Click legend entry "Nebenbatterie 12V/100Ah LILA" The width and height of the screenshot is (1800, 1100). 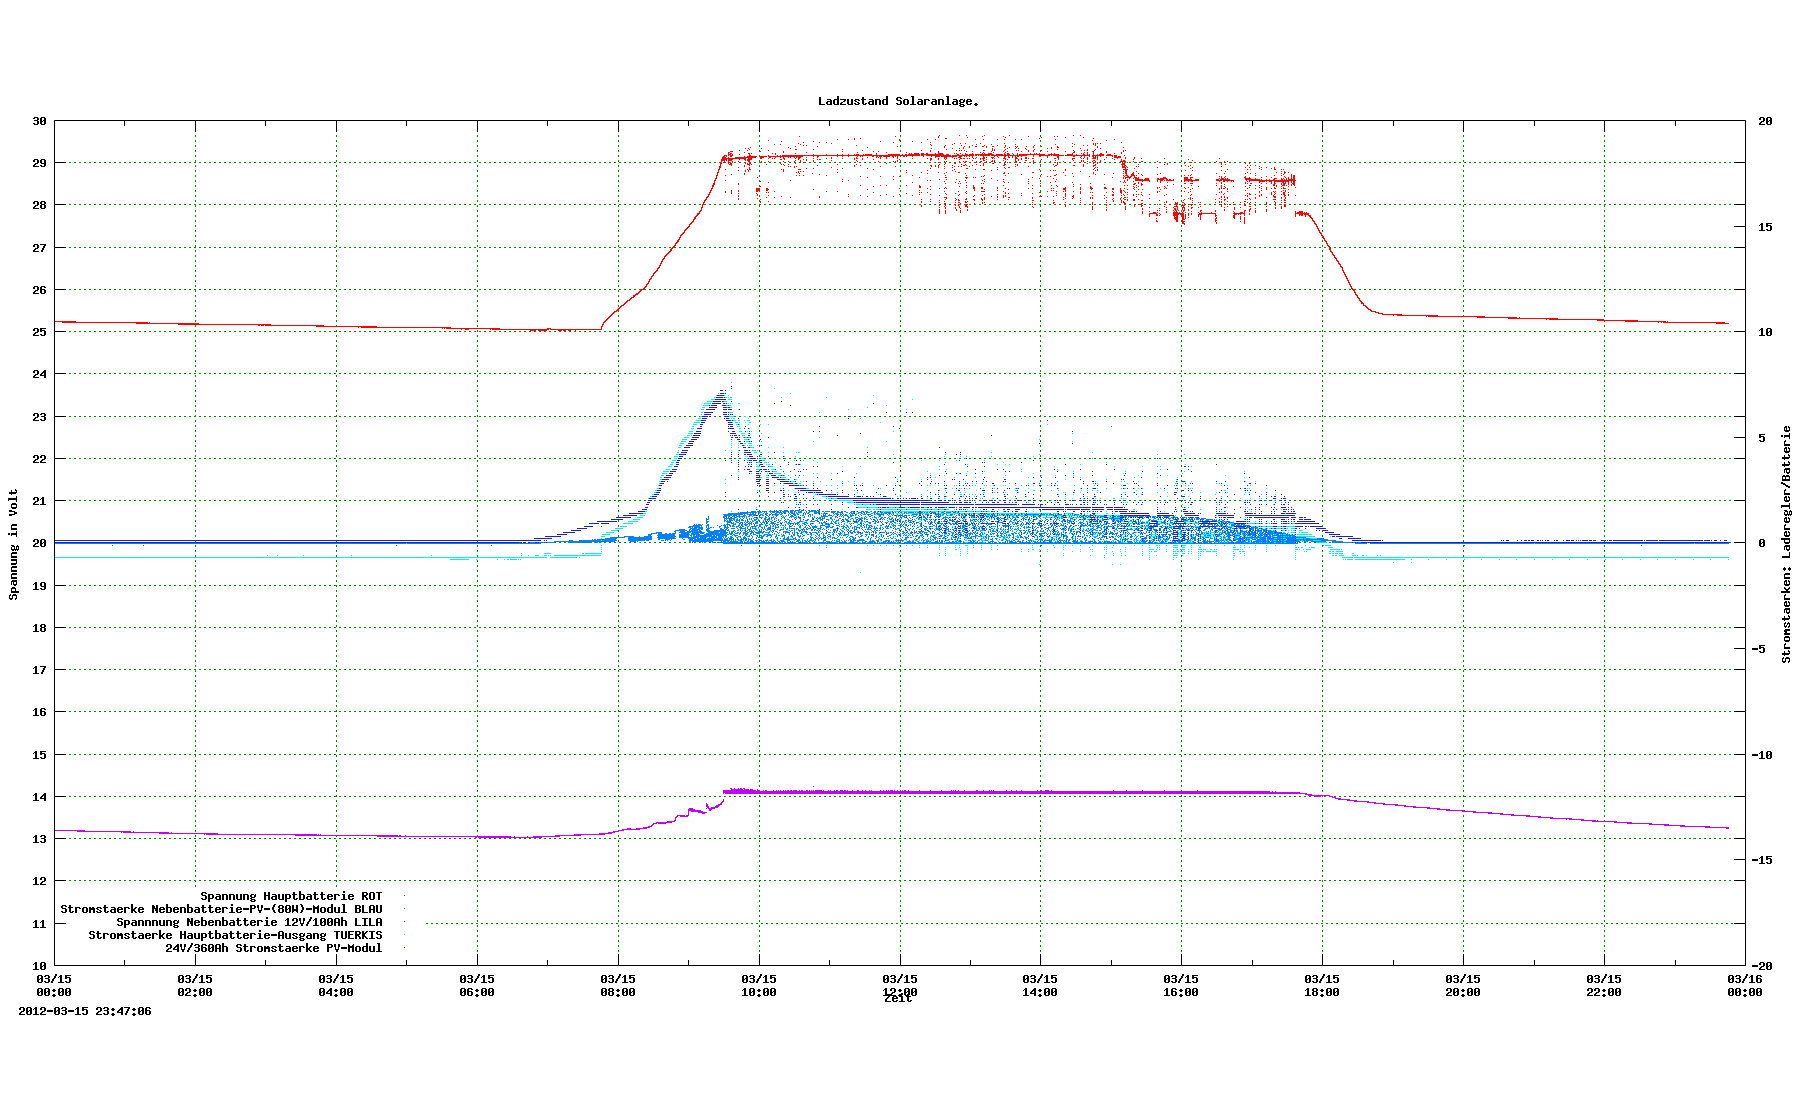[x=249, y=922]
